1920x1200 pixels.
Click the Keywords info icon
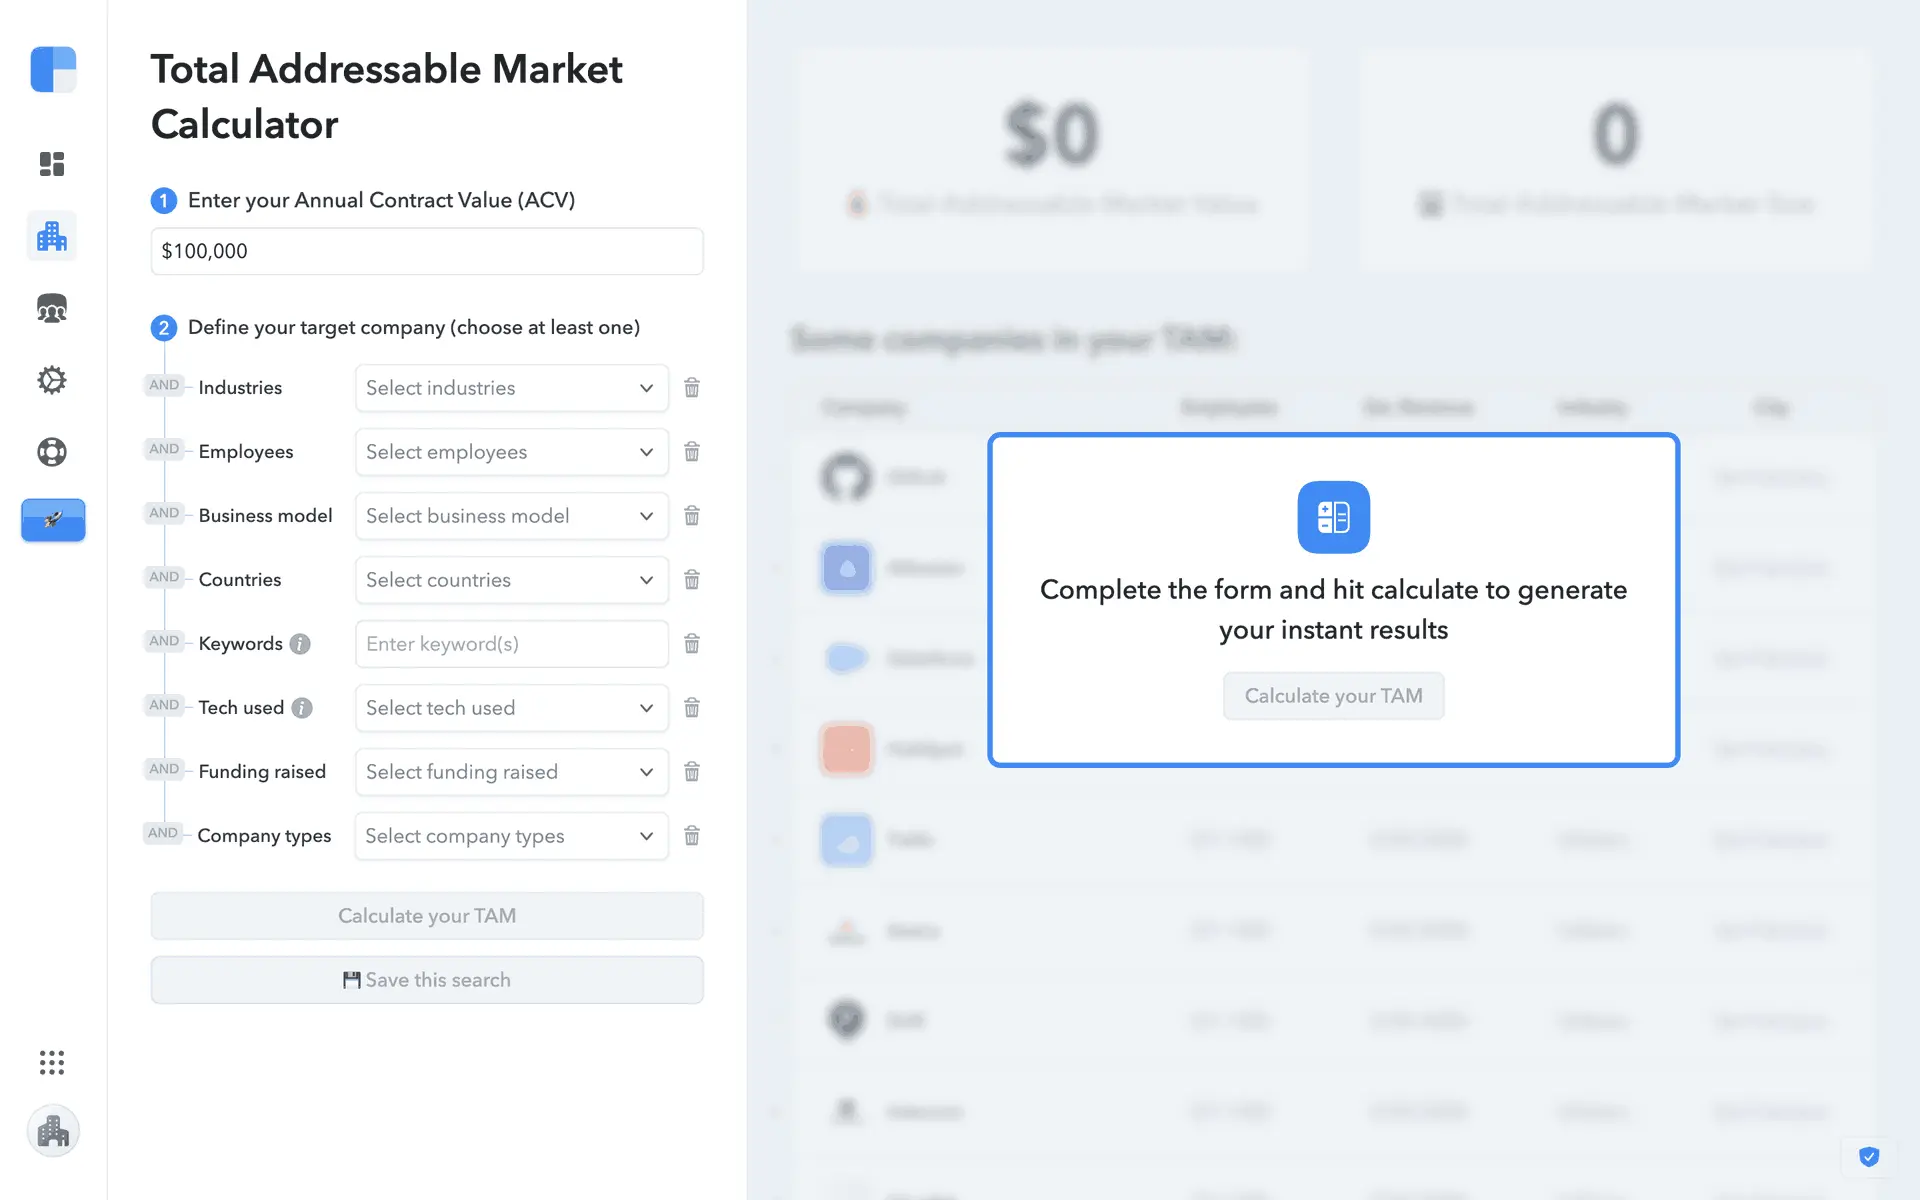point(300,644)
